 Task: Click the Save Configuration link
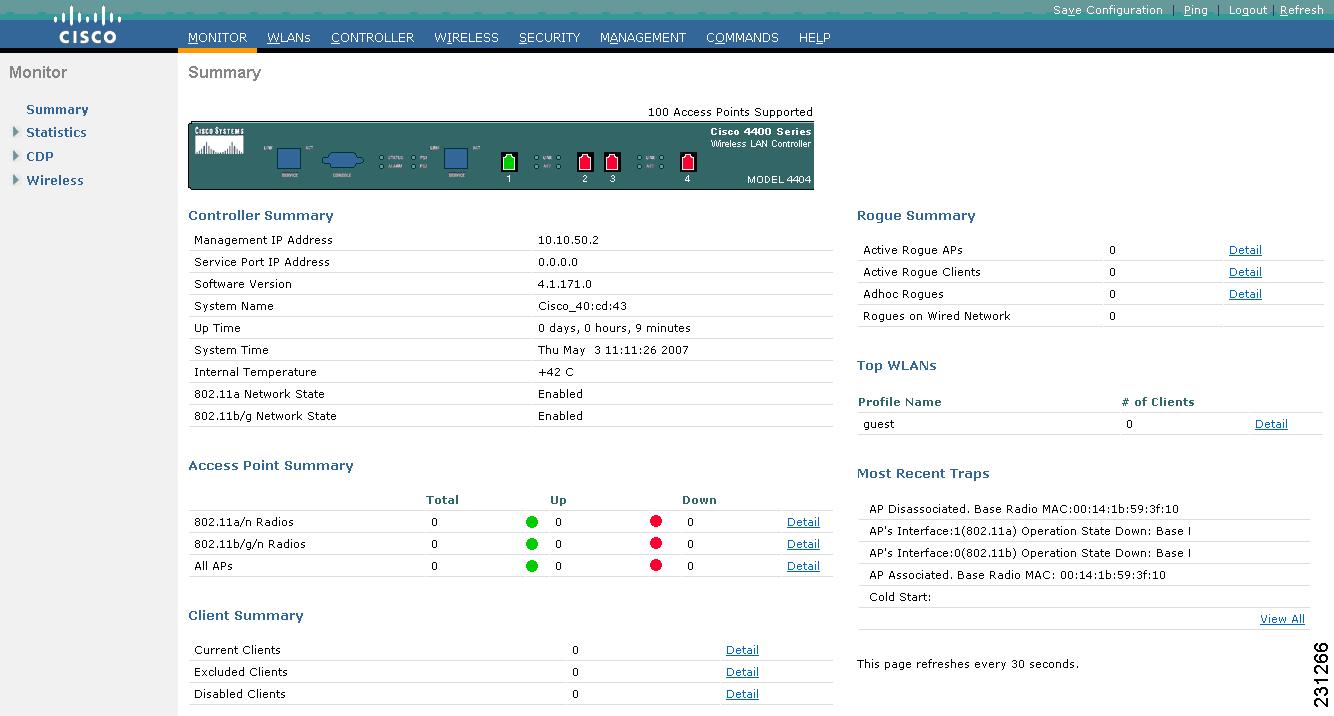[x=1108, y=10]
